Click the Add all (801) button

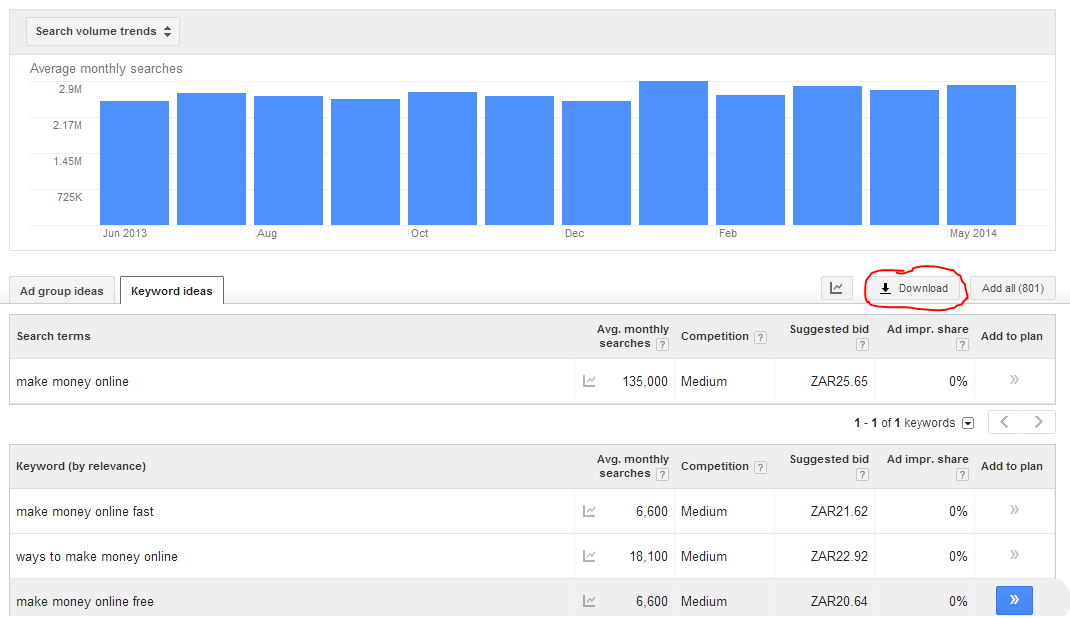1012,288
